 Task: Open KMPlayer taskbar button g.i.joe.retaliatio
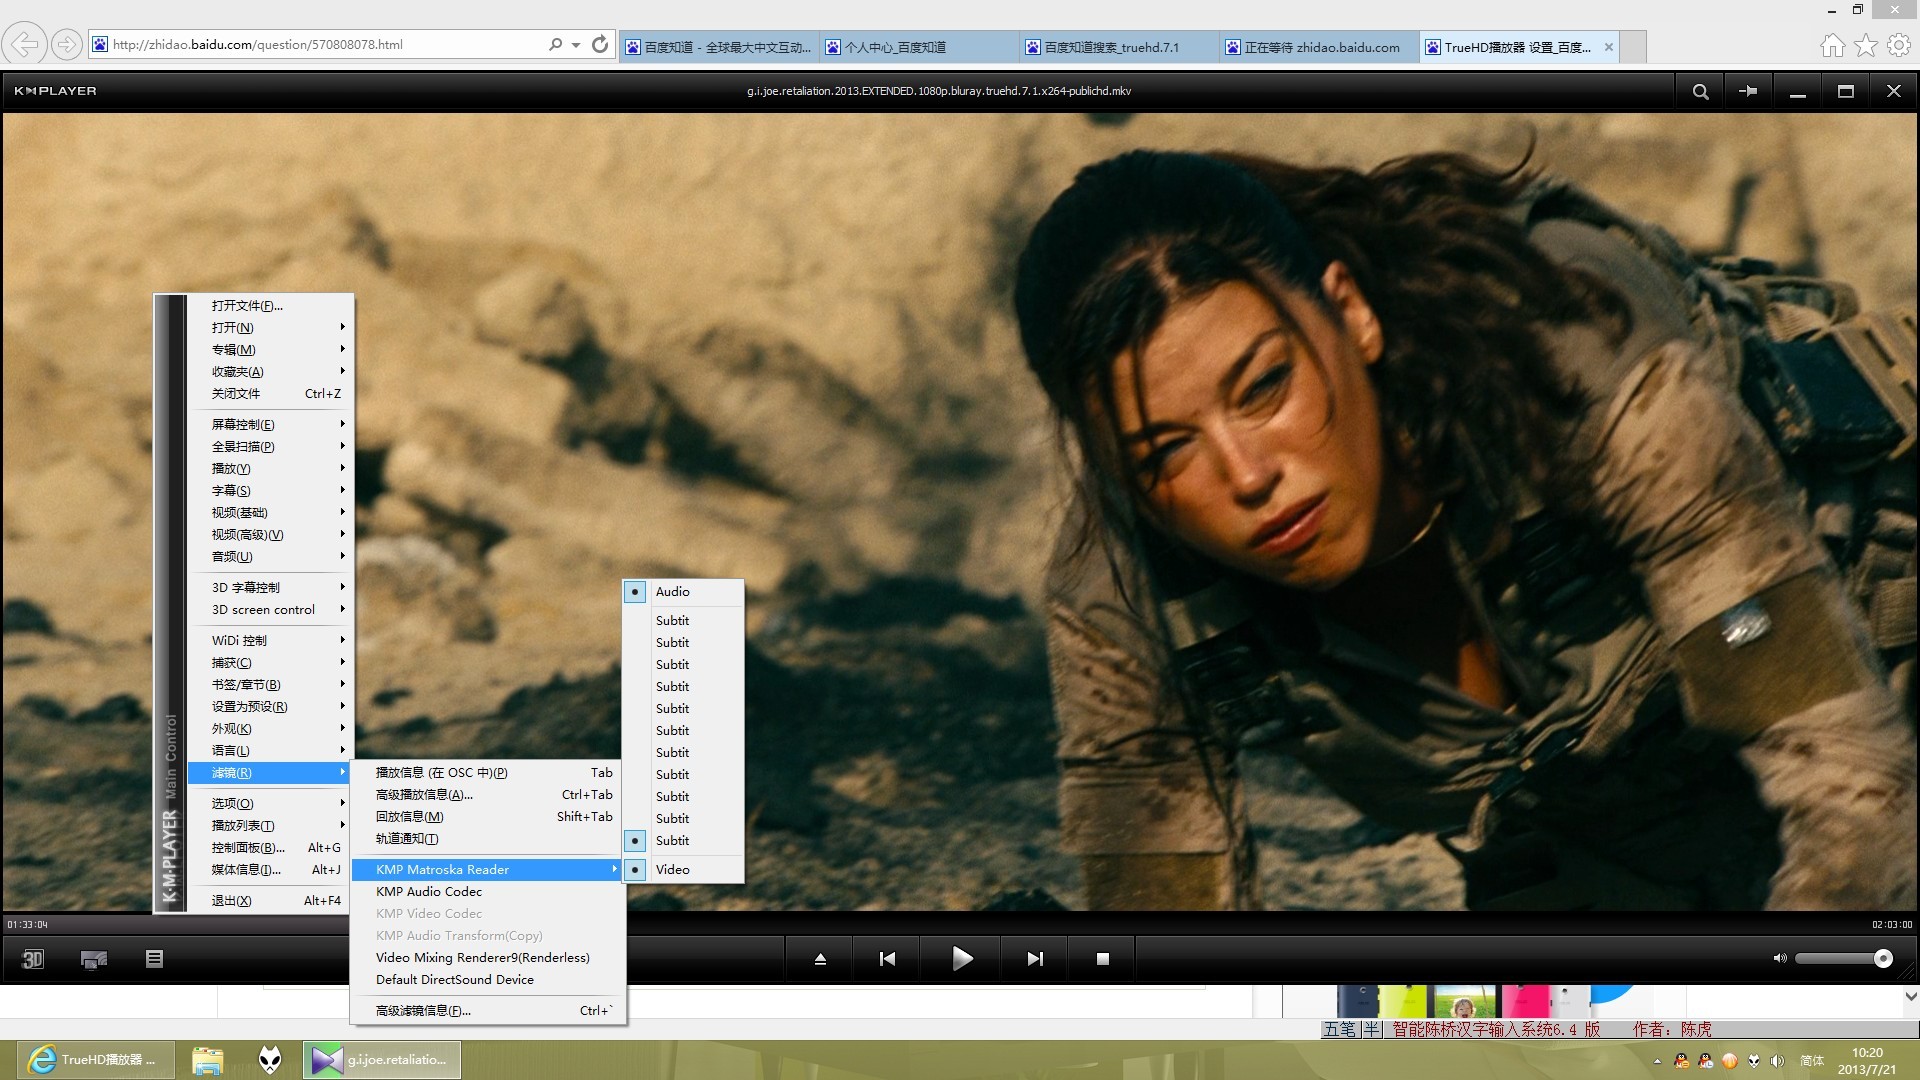(x=382, y=1060)
